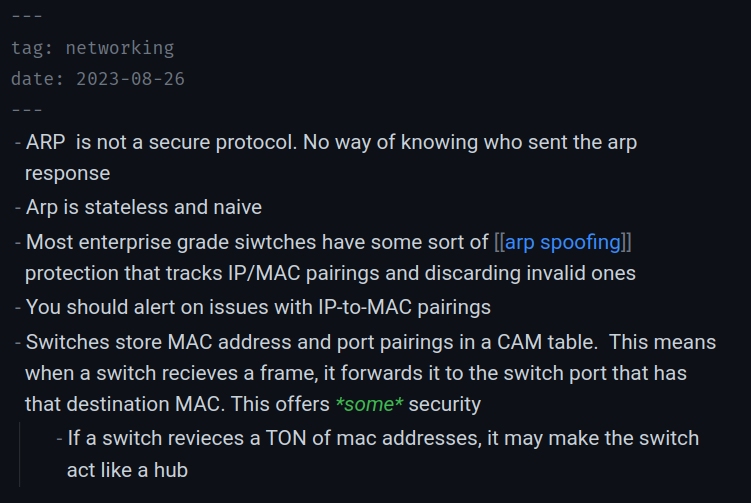Click the indent guide line beside nested bullet
This screenshot has width=751, height=503.
click(20, 454)
